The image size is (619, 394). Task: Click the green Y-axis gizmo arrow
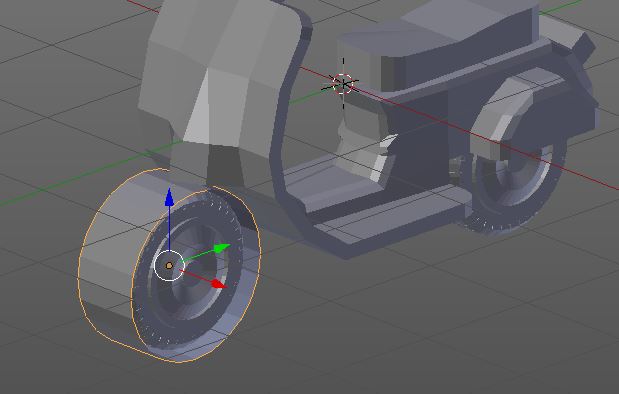(x=222, y=248)
